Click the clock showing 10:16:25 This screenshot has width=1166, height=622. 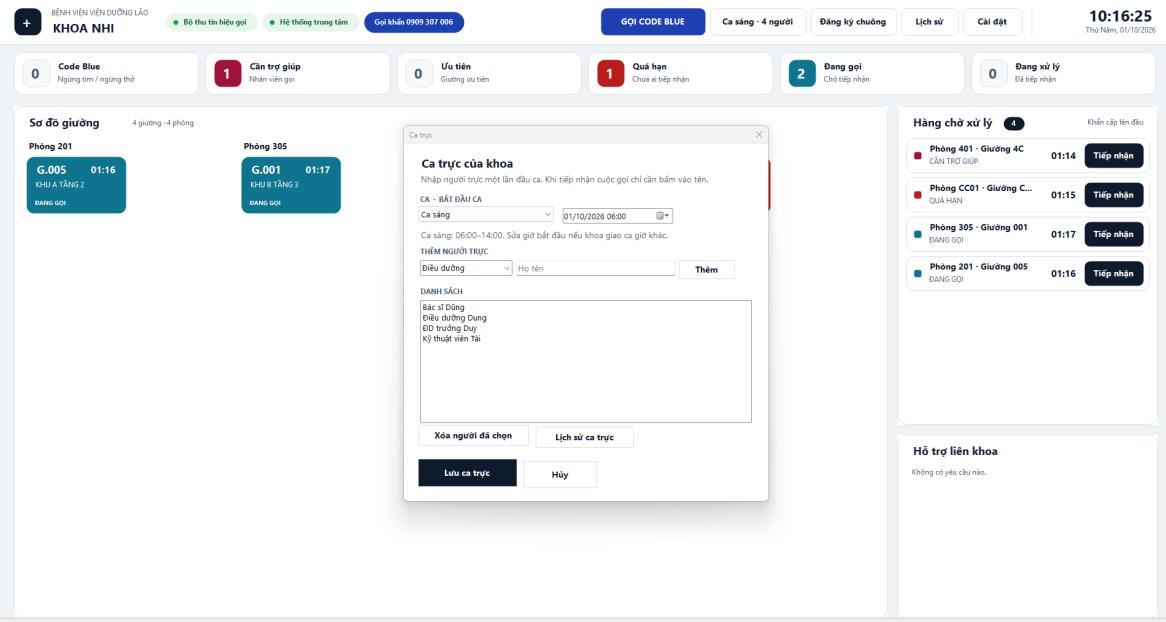pos(1120,16)
